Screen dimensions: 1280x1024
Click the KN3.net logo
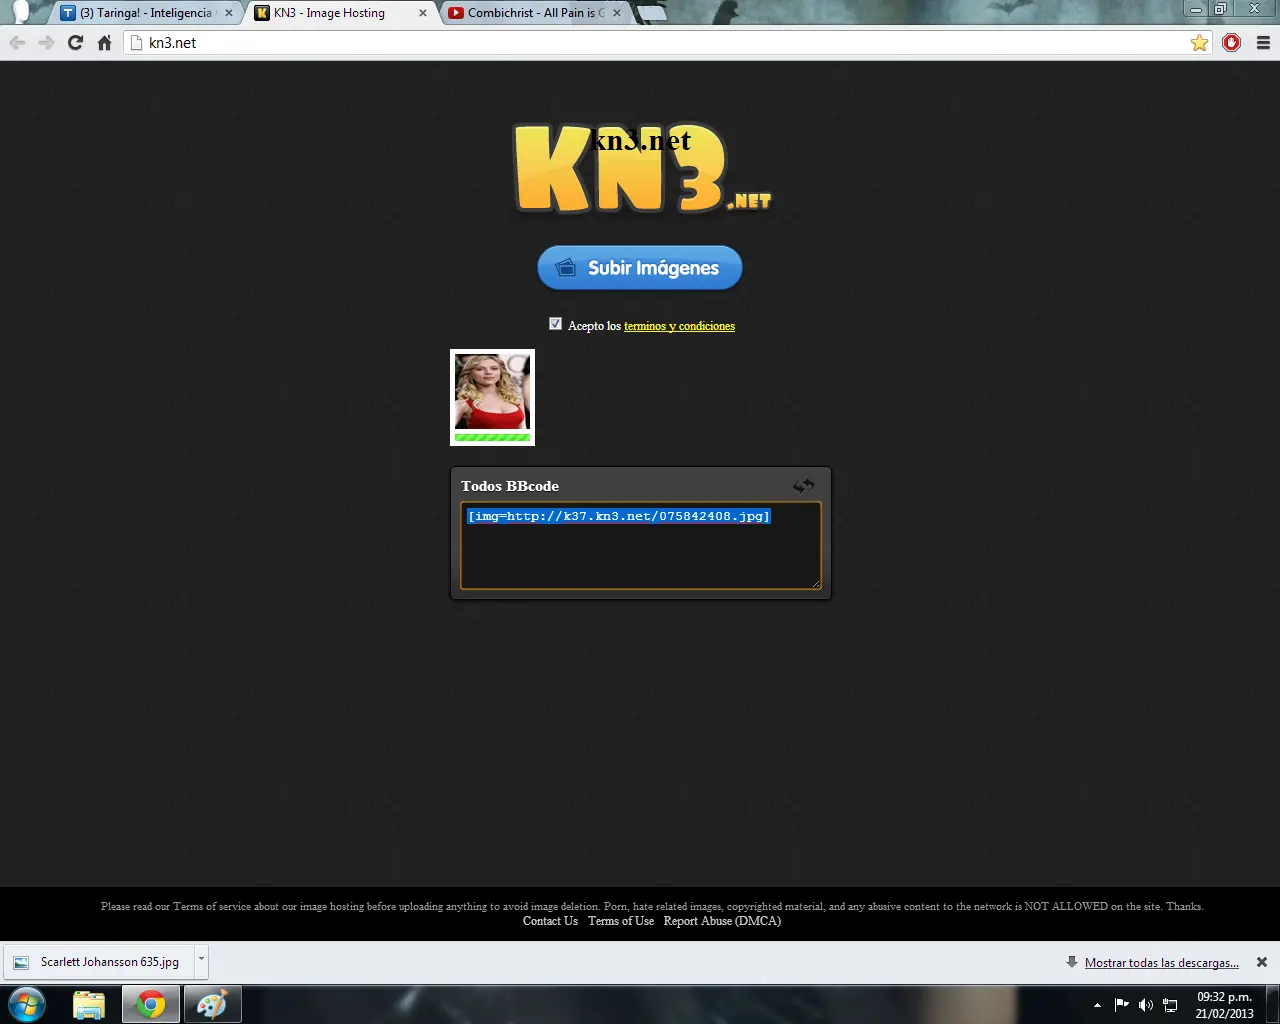tap(642, 168)
